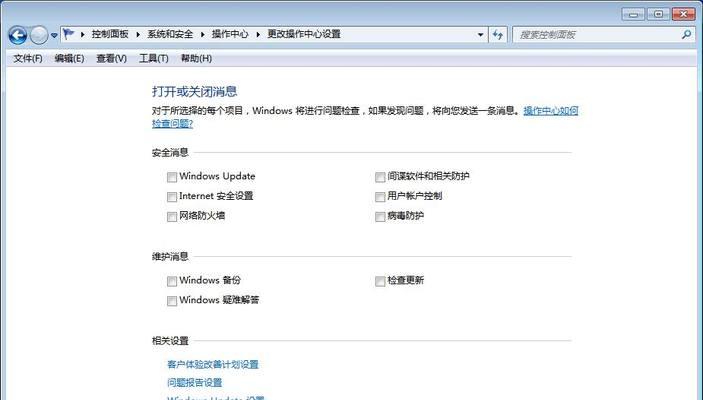Enable the Internet 安全设置 checkbox
The width and height of the screenshot is (703, 400).
[172, 197]
